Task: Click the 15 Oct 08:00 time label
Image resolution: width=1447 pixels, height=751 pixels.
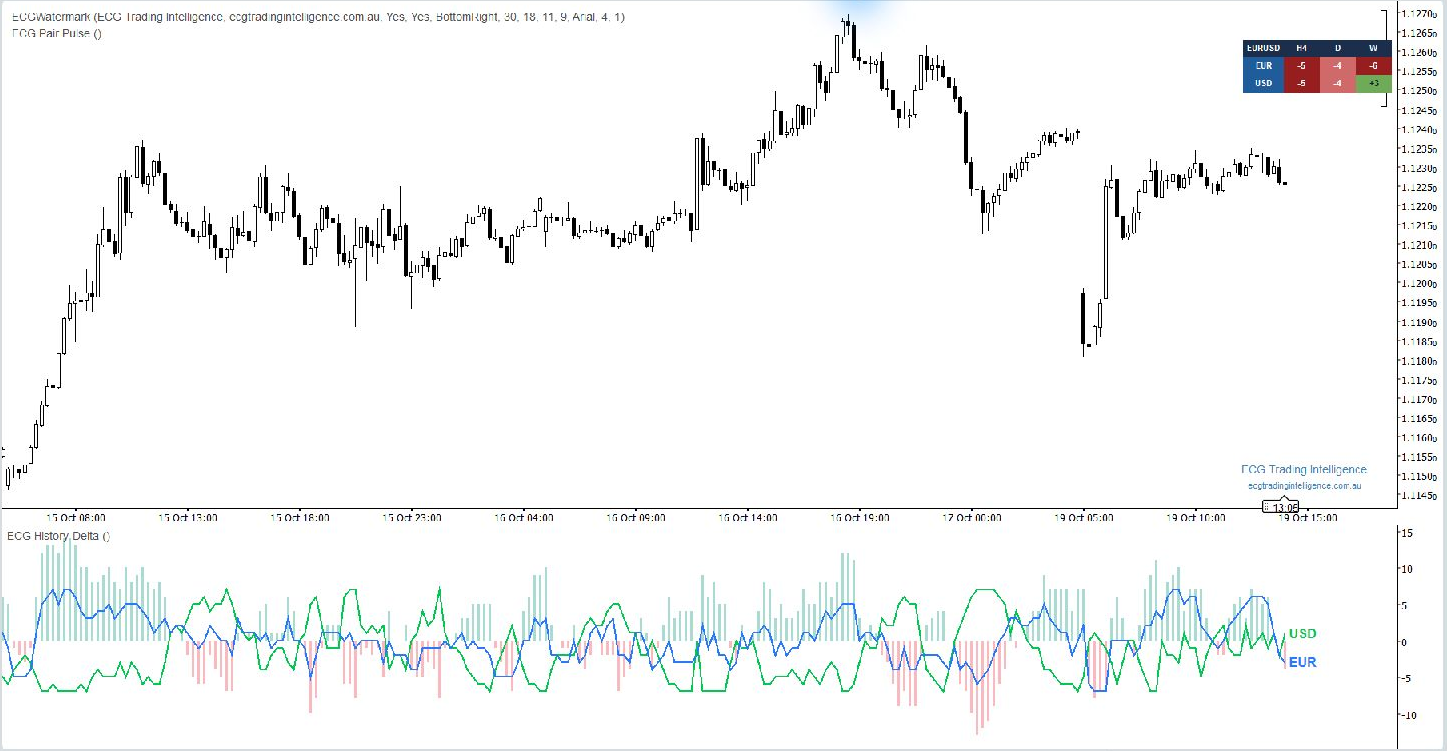Action: [x=77, y=518]
